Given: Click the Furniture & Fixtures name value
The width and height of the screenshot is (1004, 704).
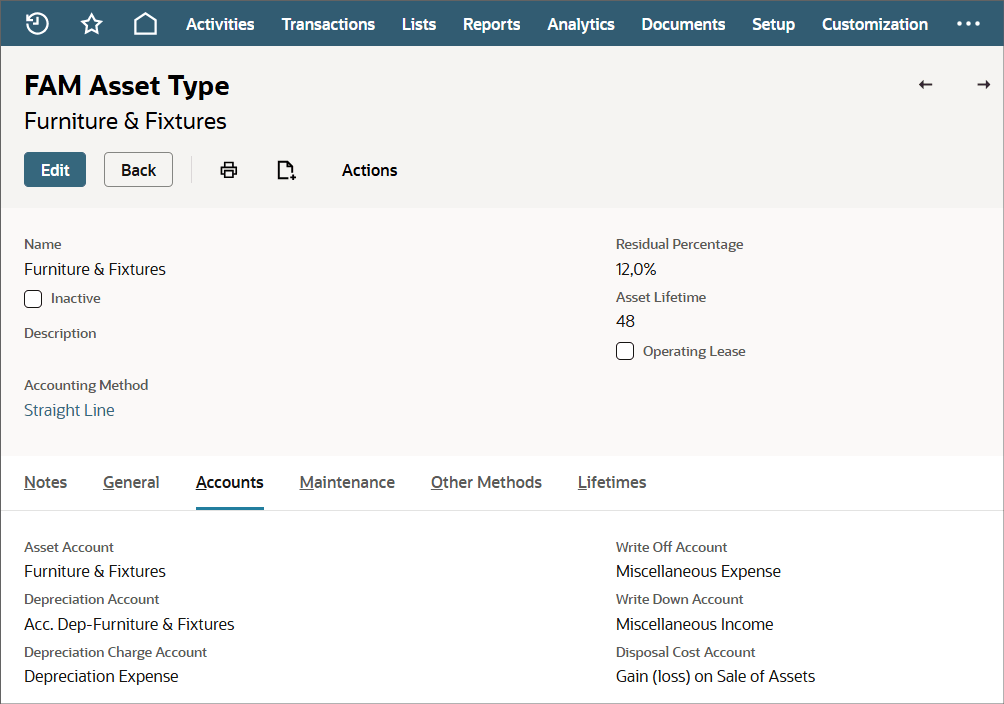Looking at the screenshot, I should coord(95,269).
